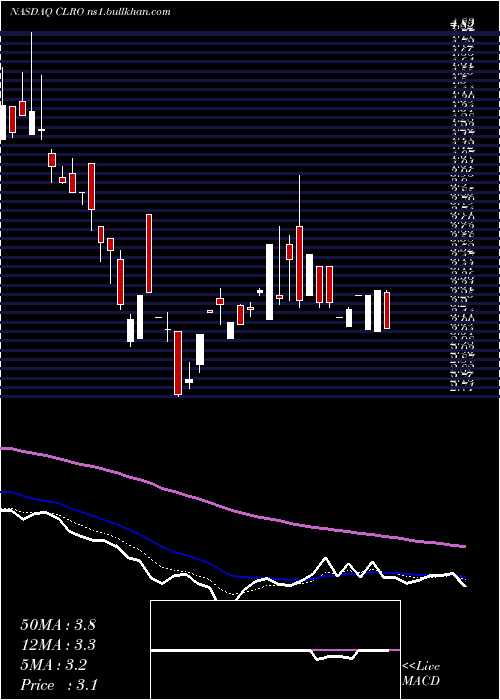Click inside the MACD indicator box
Viewport: 500px width, 700px height.
coord(275,650)
